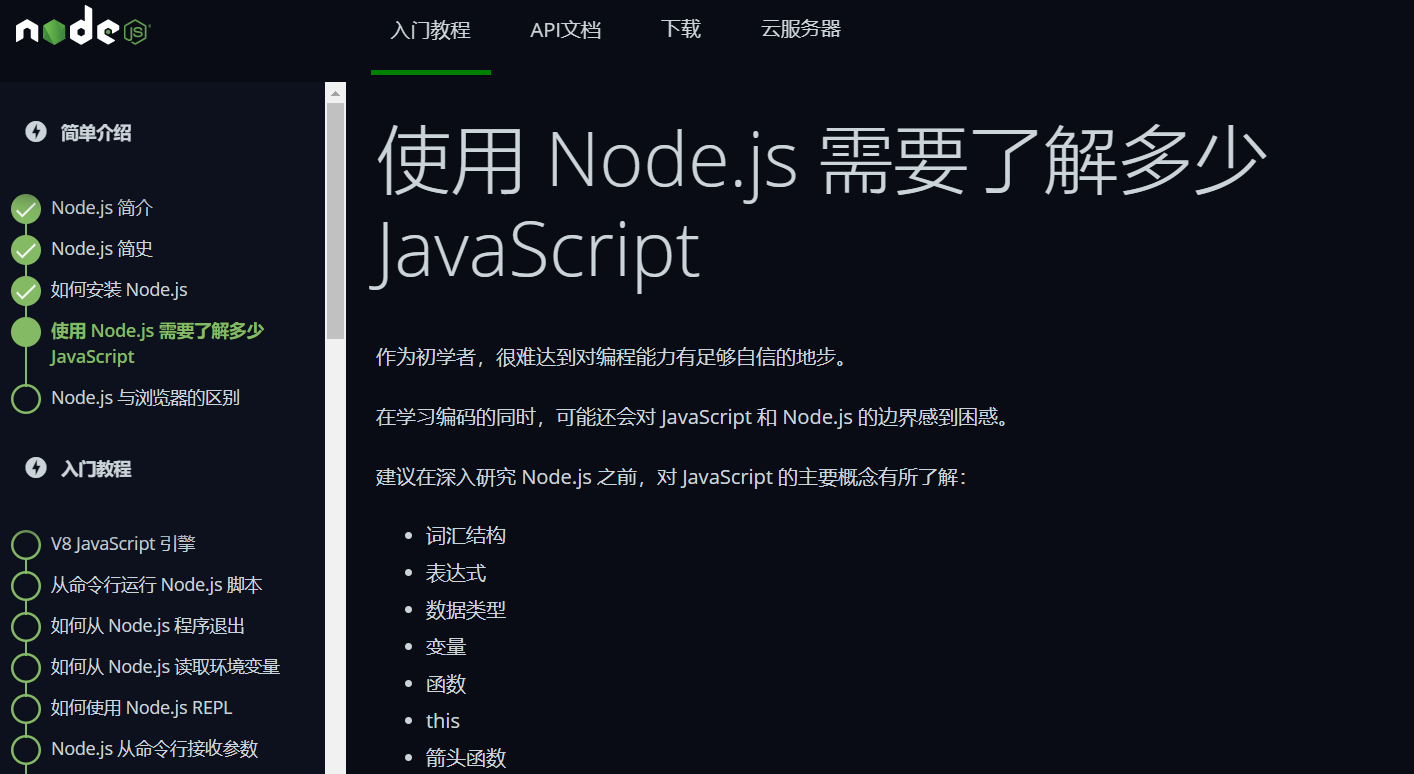Screen dimensions: 1414x774
Task: Click the circle marker for V8 JavaScript 引擎
Action: 26,545
